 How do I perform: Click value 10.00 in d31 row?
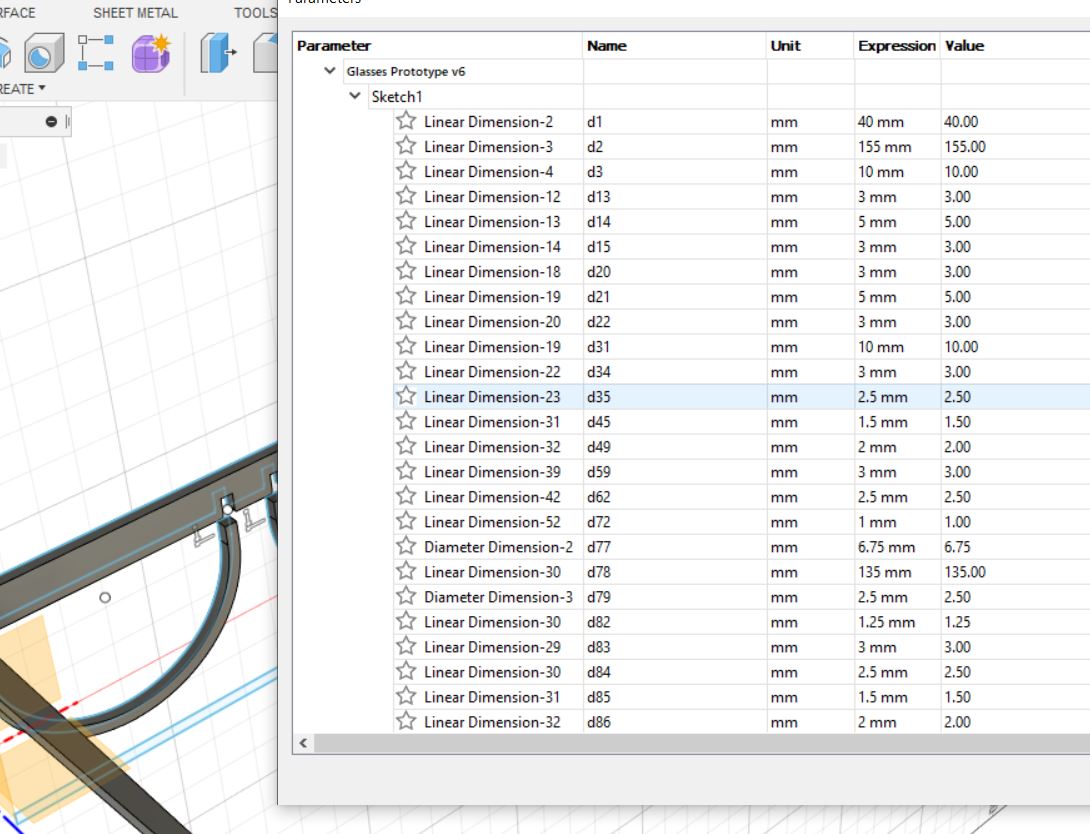pos(961,347)
